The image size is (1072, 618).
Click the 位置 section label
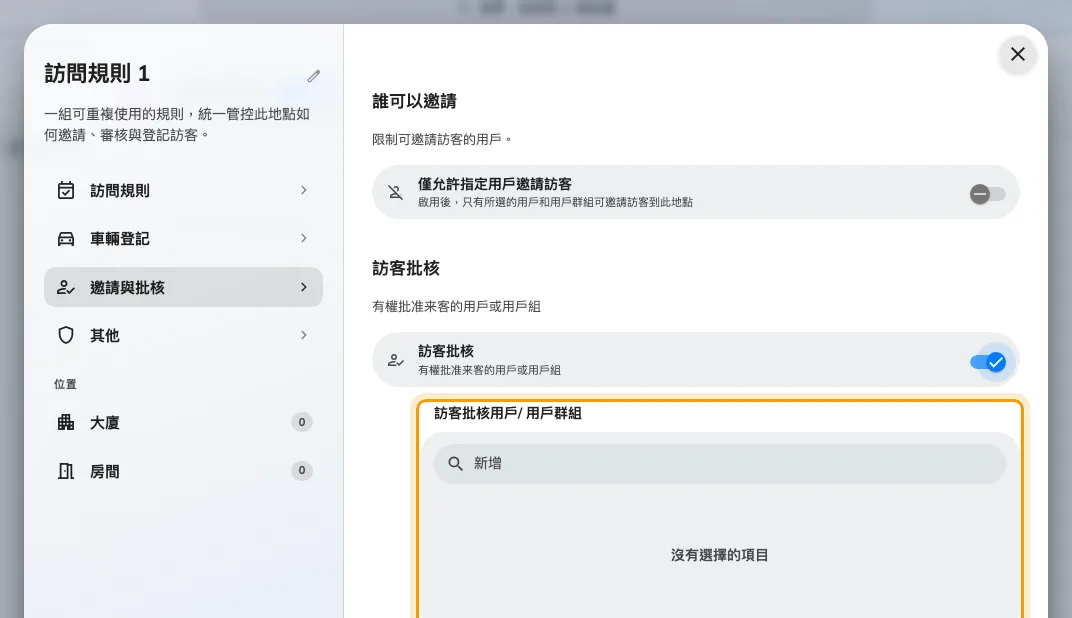[66, 384]
